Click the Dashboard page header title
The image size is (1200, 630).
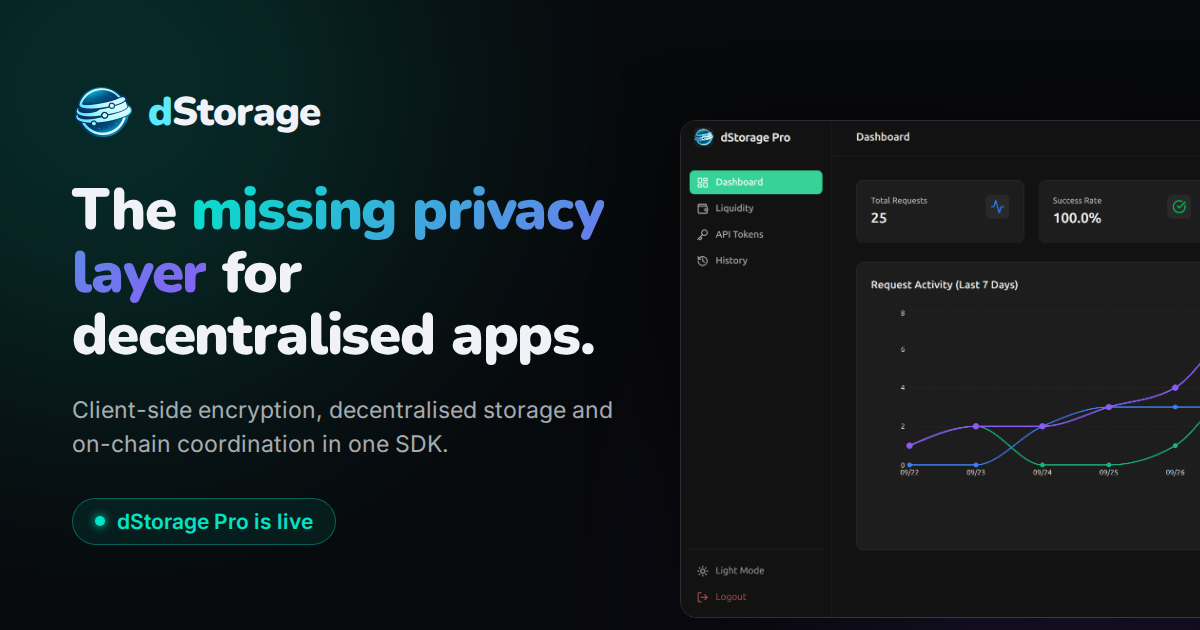click(x=883, y=137)
